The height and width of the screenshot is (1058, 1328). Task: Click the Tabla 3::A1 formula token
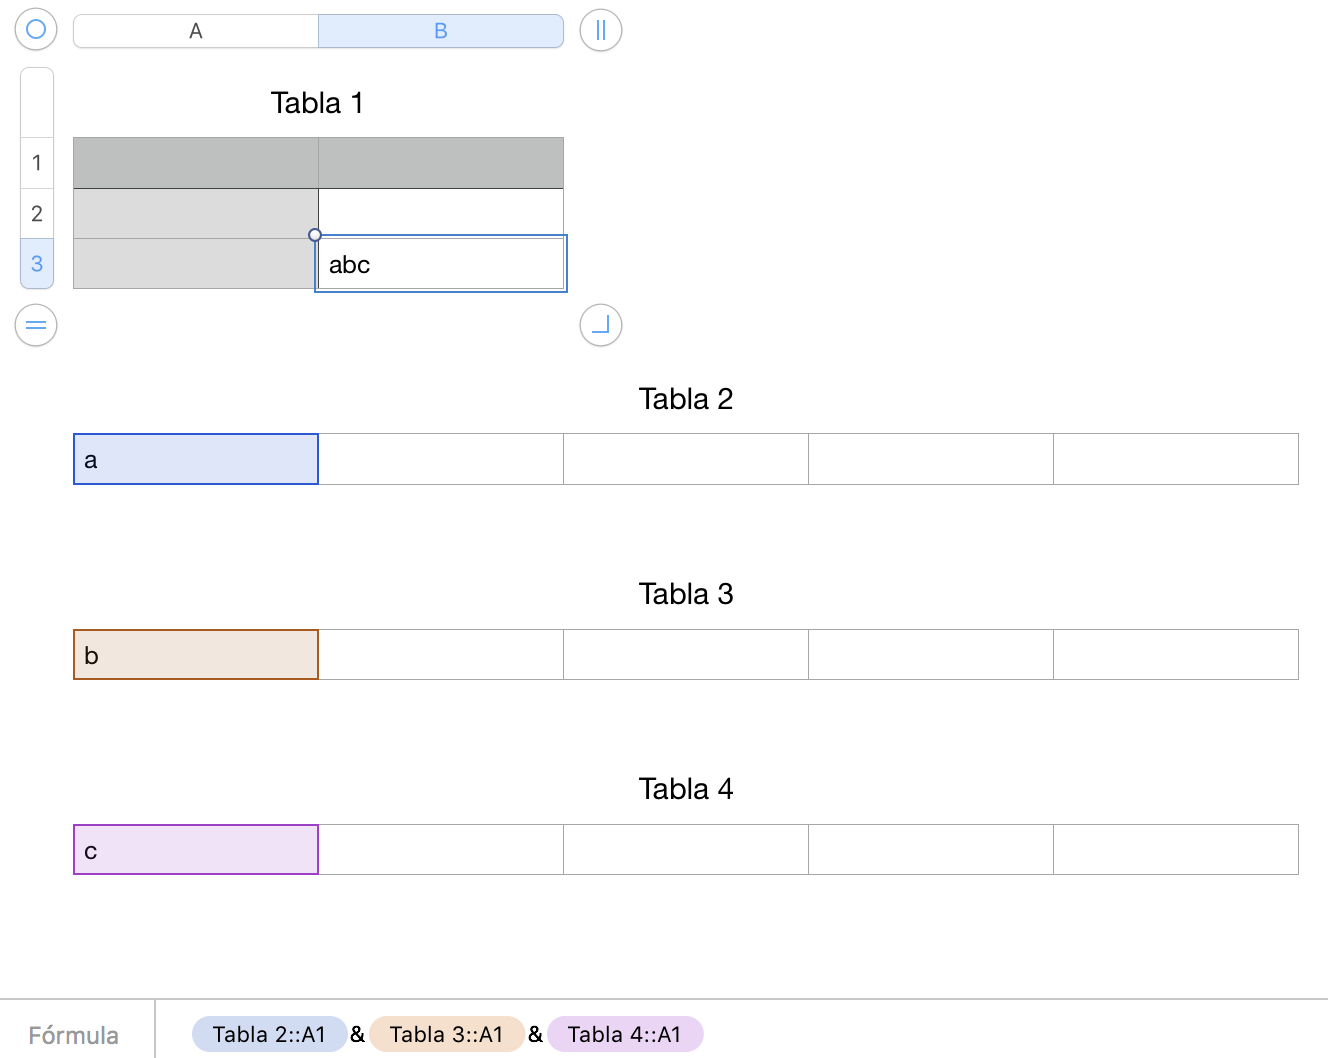click(x=446, y=1034)
